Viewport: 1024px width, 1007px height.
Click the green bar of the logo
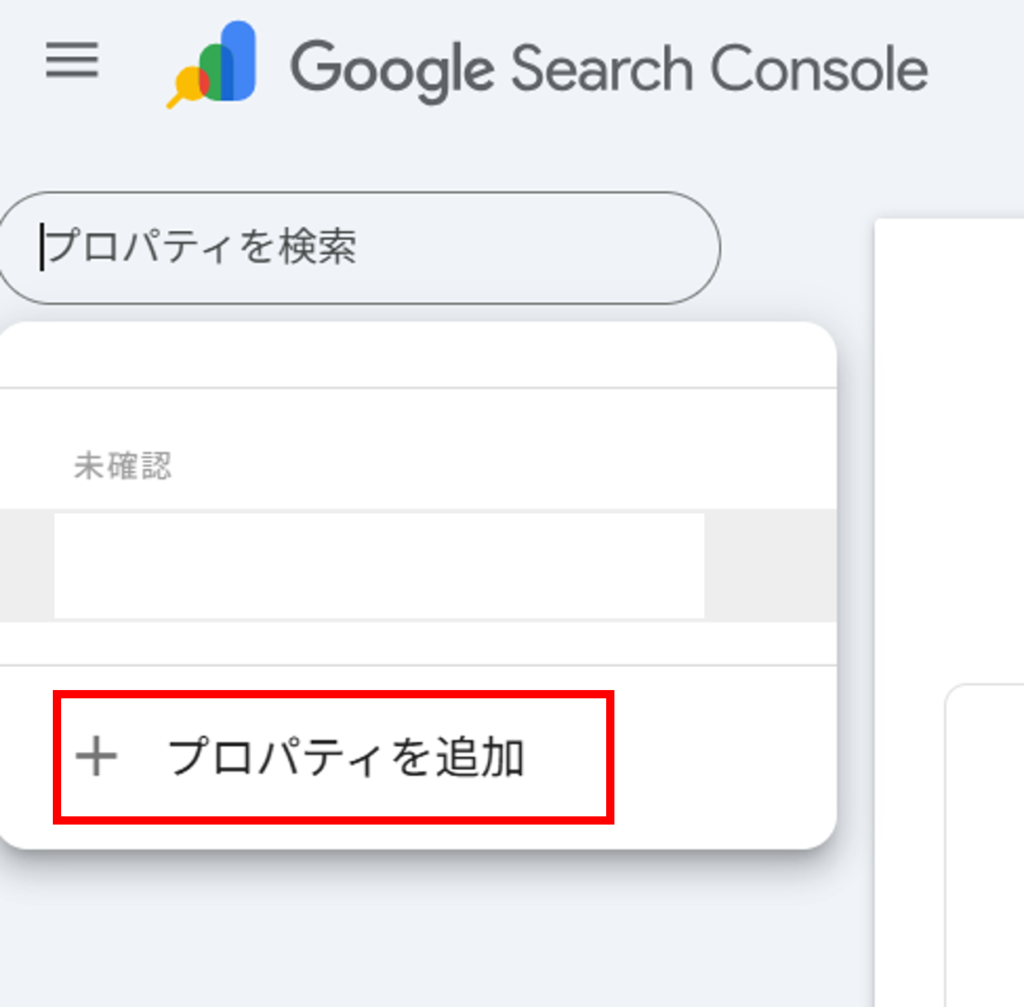[x=215, y=72]
